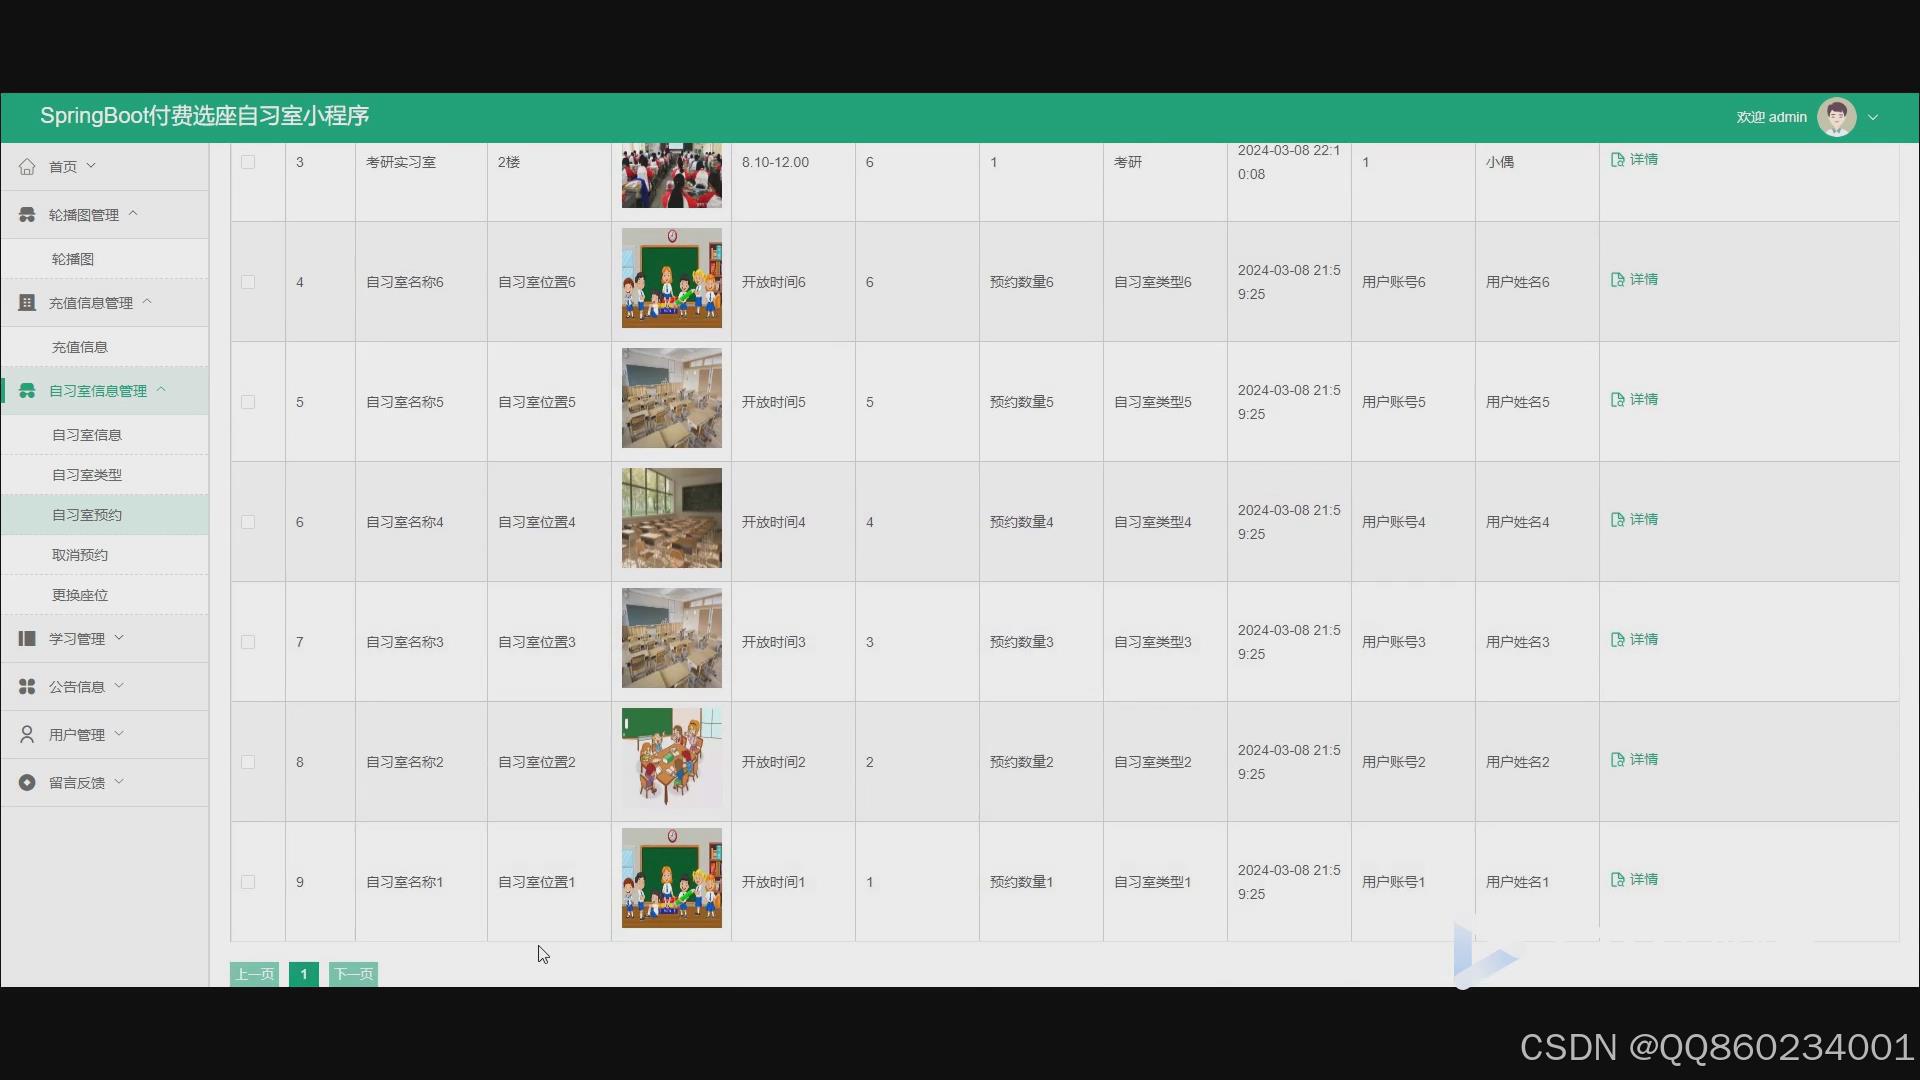Image resolution: width=1920 pixels, height=1080 pixels.
Task: Click the admin avatar in the header
Action: [x=1836, y=117]
